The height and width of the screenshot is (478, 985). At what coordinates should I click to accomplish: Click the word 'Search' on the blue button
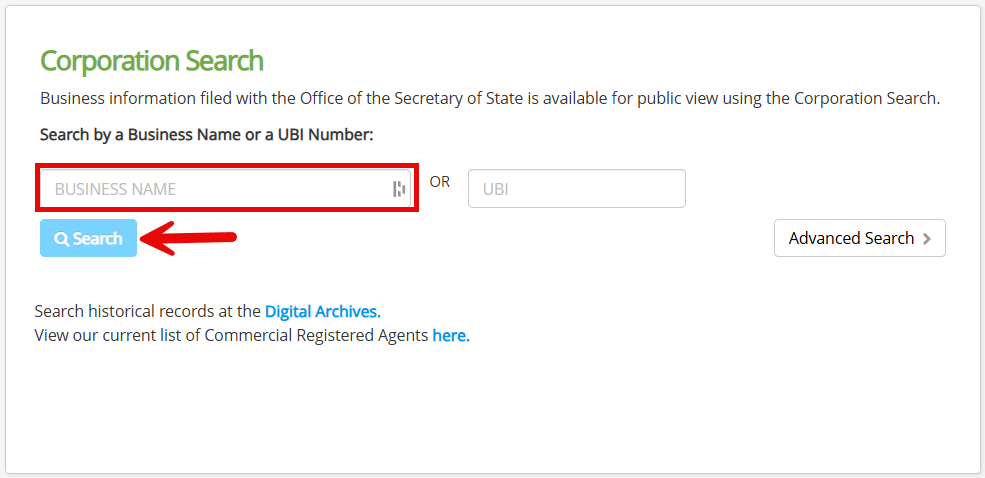pos(97,239)
